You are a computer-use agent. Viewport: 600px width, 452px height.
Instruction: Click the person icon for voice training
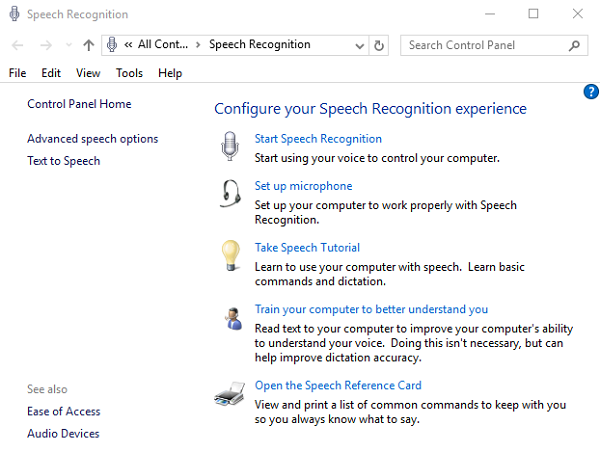231,318
